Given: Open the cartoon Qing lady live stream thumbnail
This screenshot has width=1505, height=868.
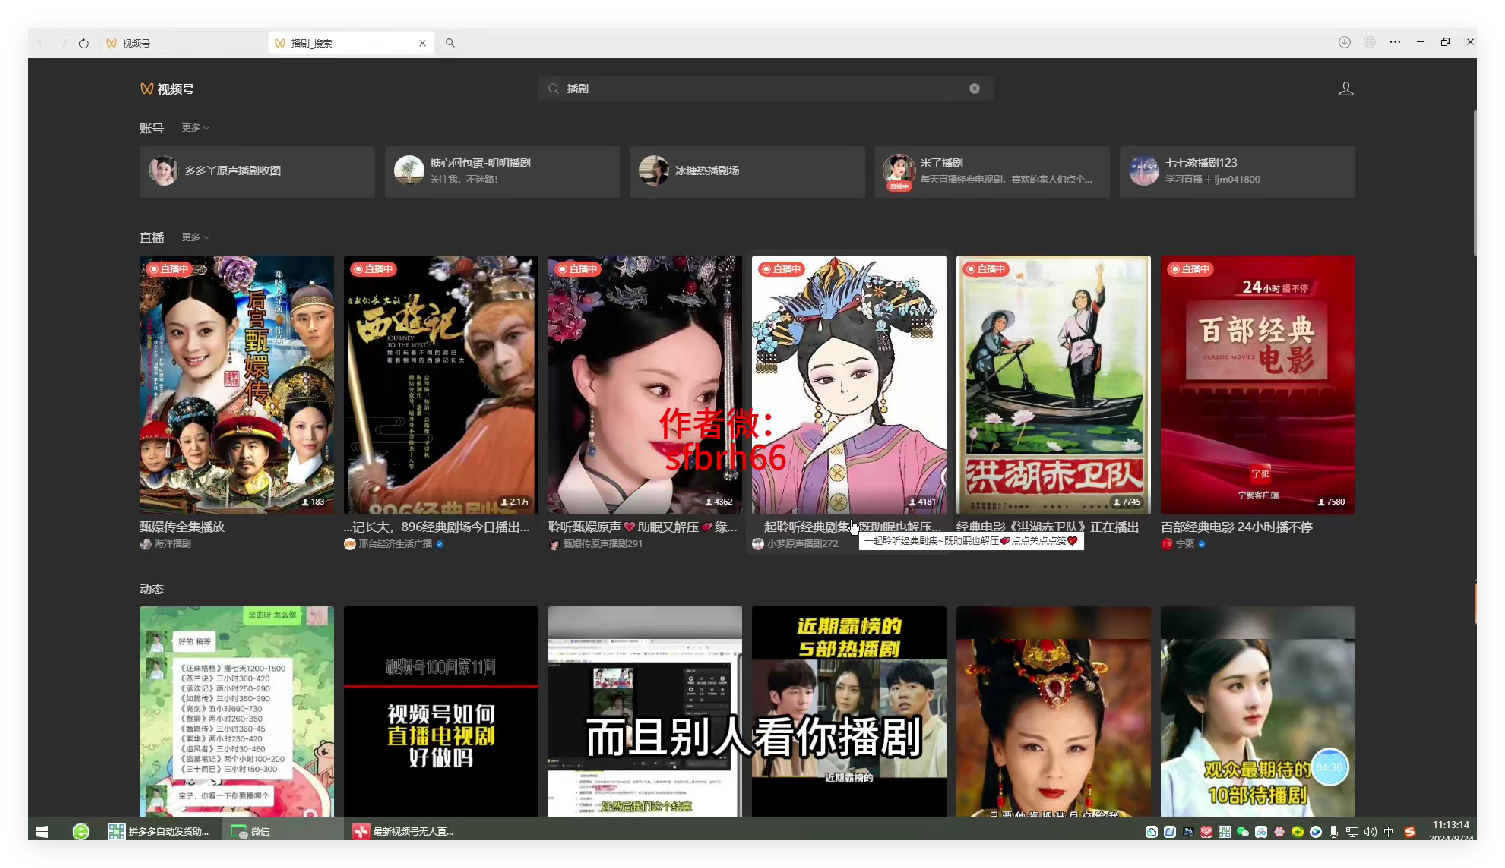Looking at the screenshot, I should 849,385.
